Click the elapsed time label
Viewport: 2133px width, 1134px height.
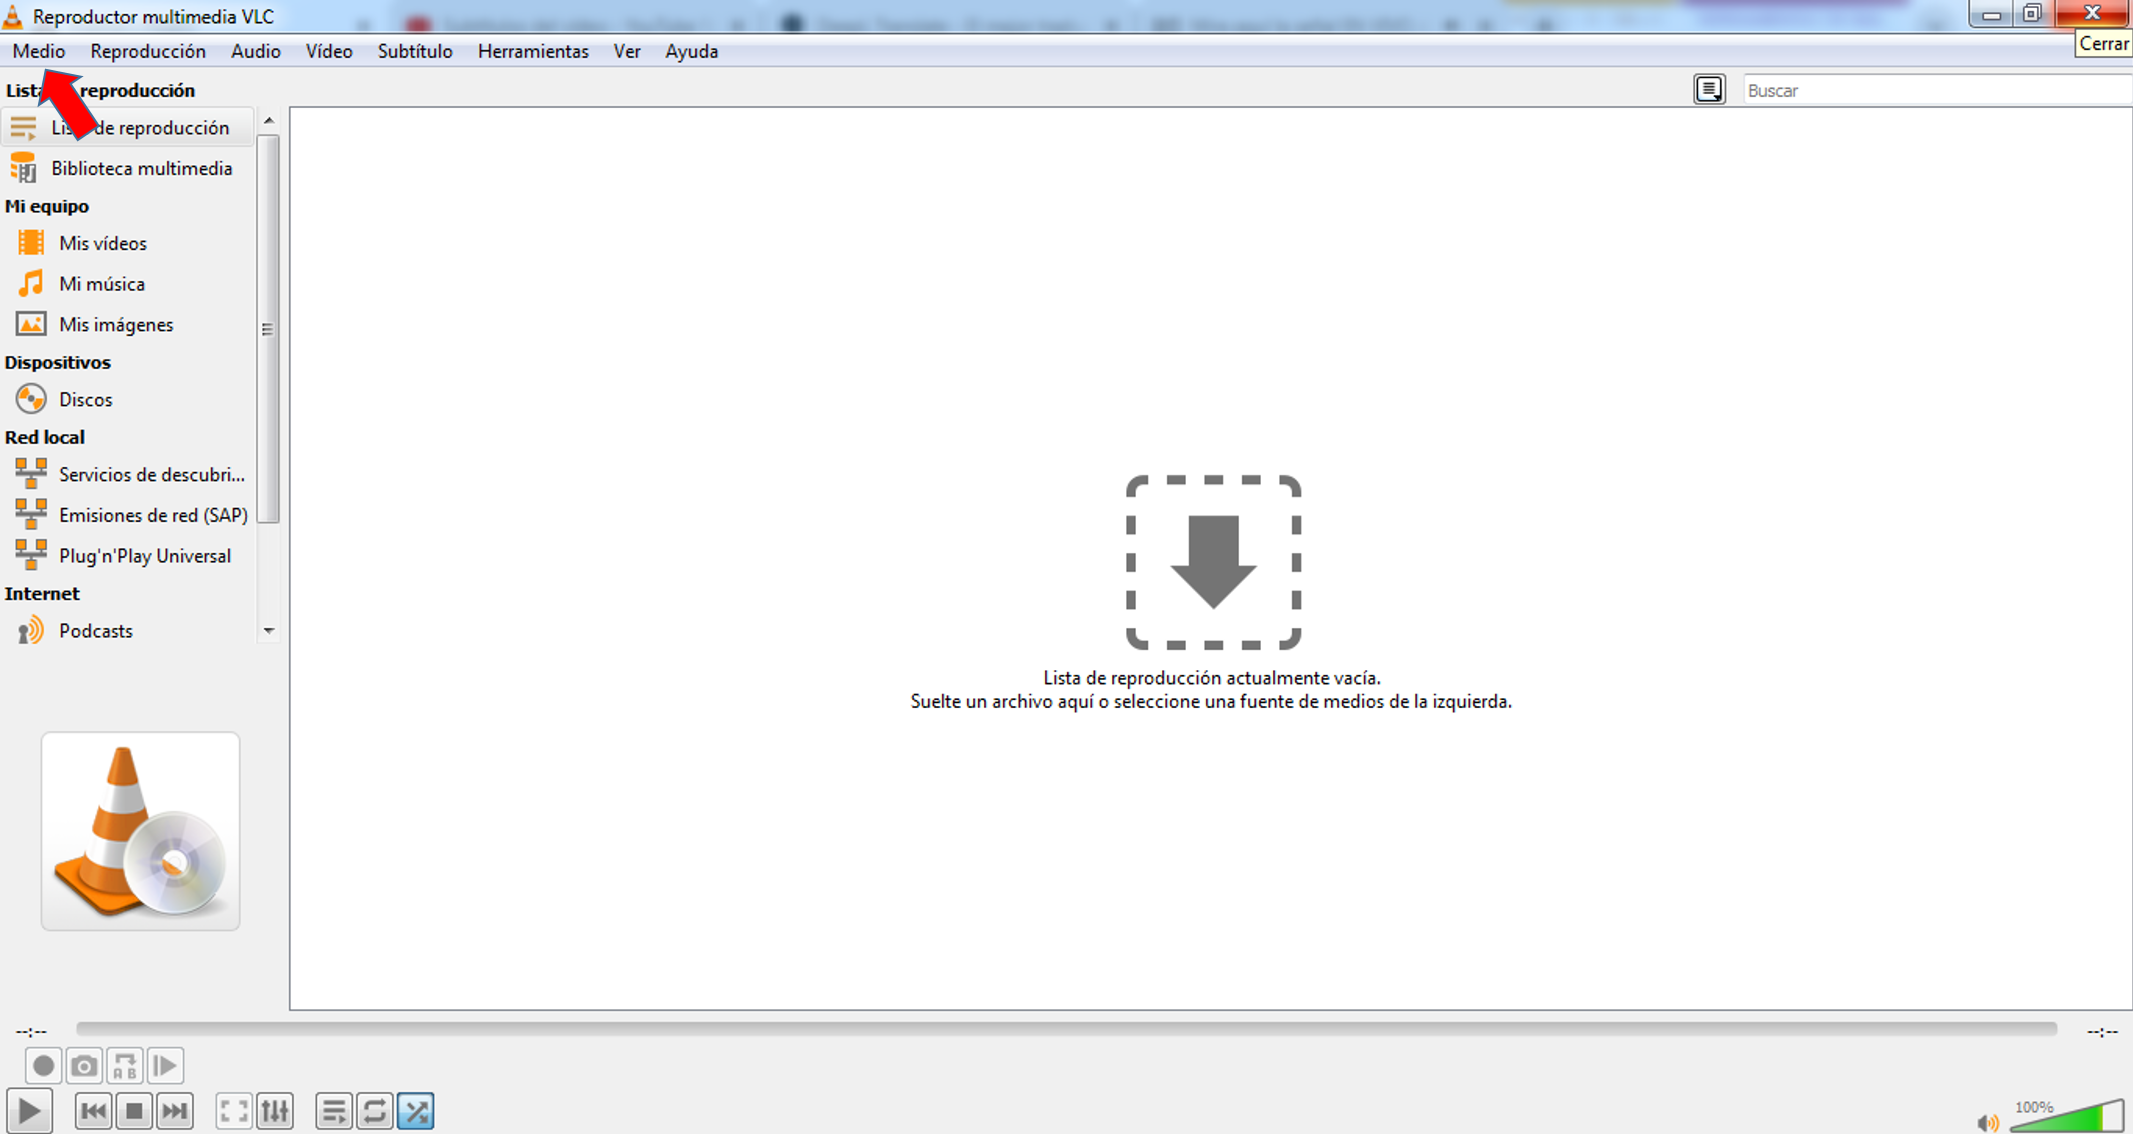pyautogui.click(x=31, y=1031)
